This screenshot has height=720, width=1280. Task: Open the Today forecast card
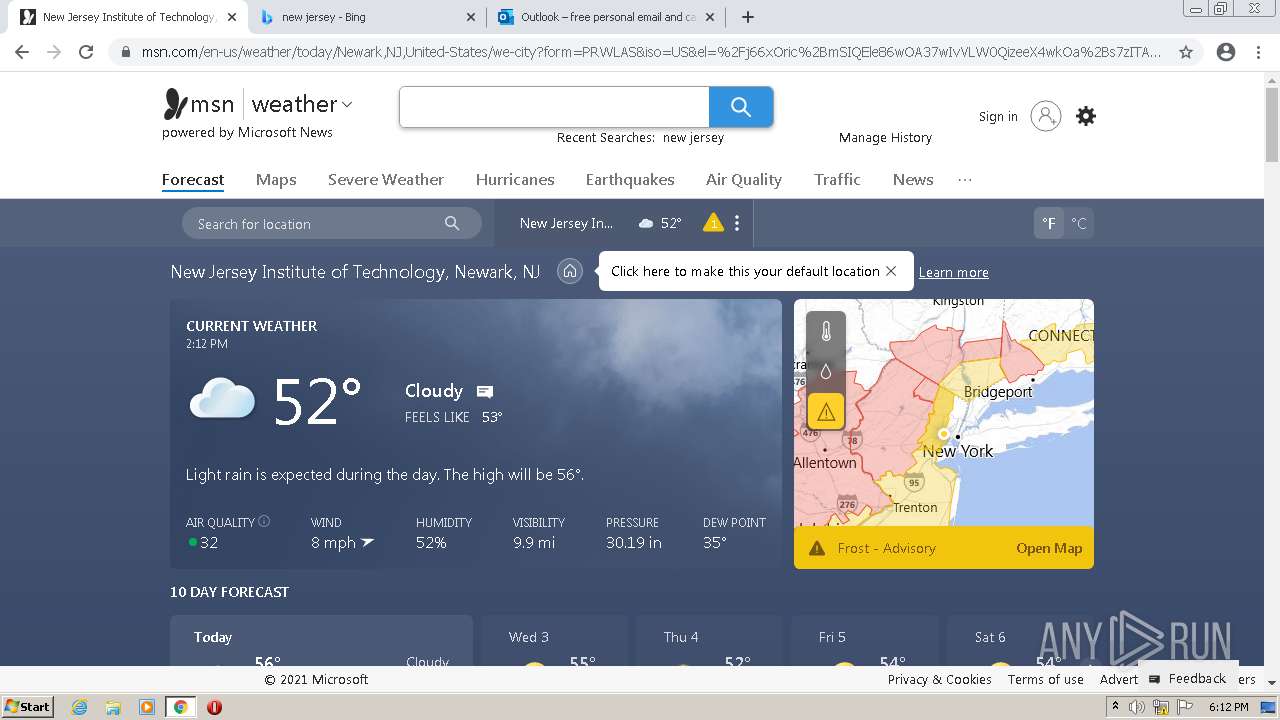321,641
